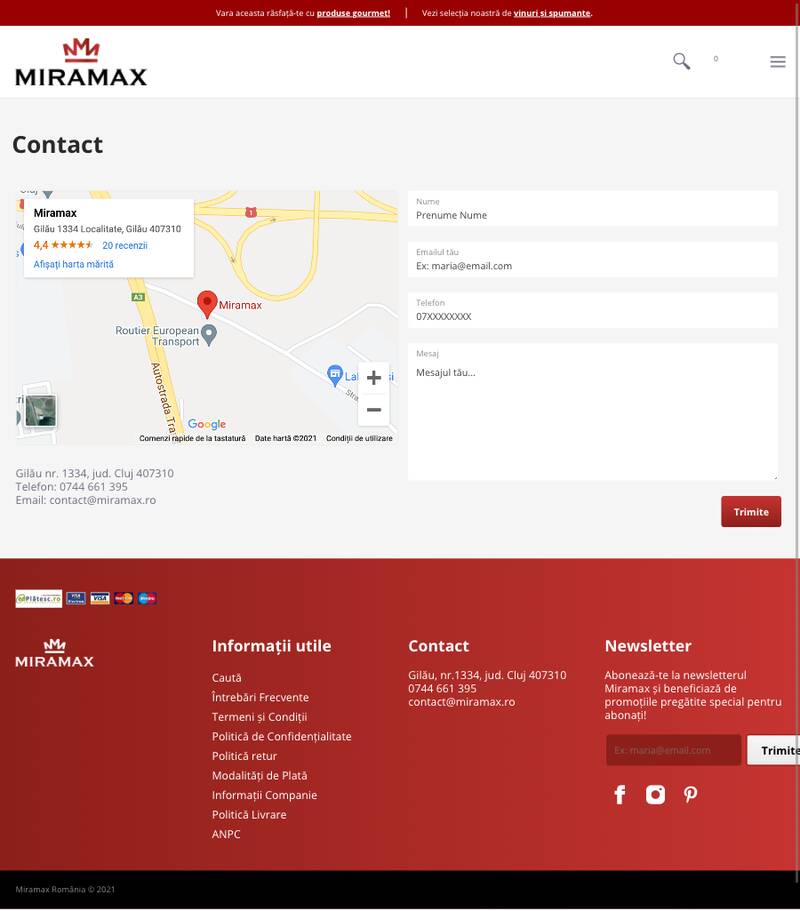Focus the newsletter email field
This screenshot has width=800, height=911.
click(673, 750)
